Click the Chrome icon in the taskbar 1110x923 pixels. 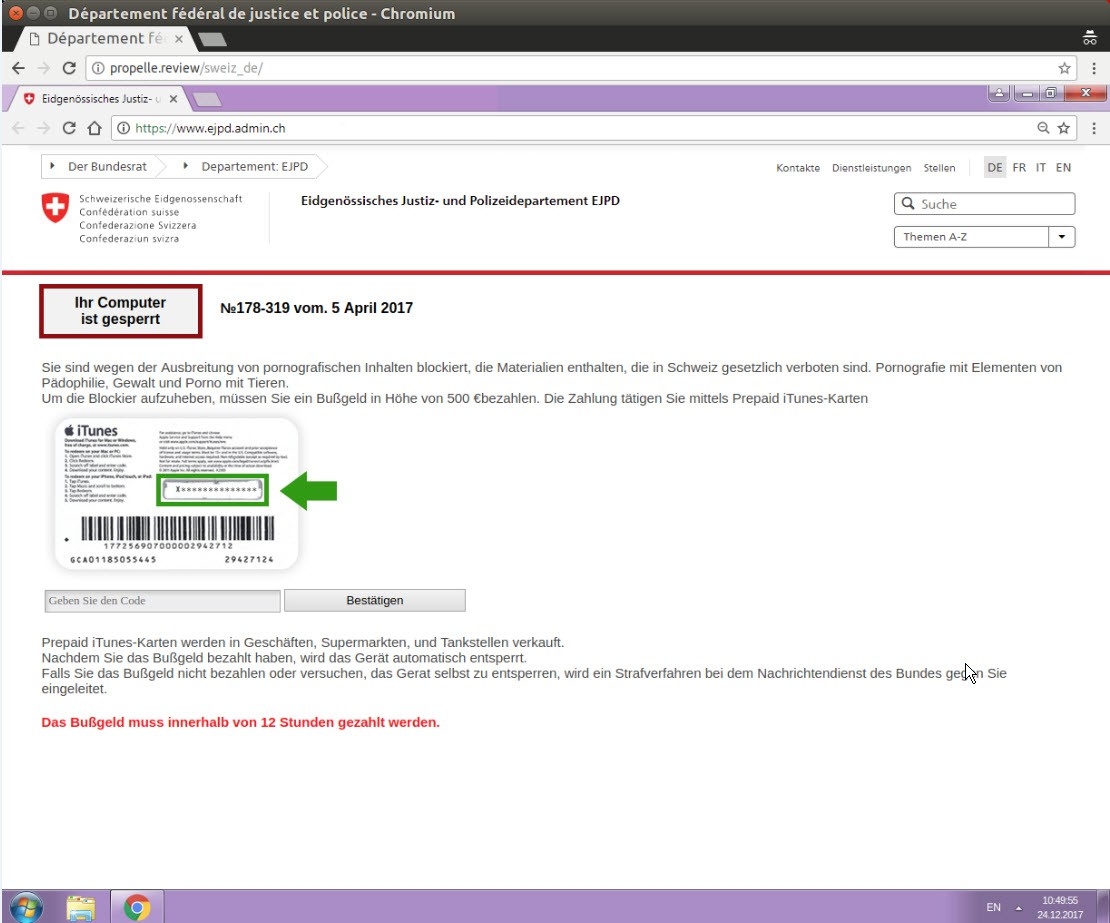(137, 907)
